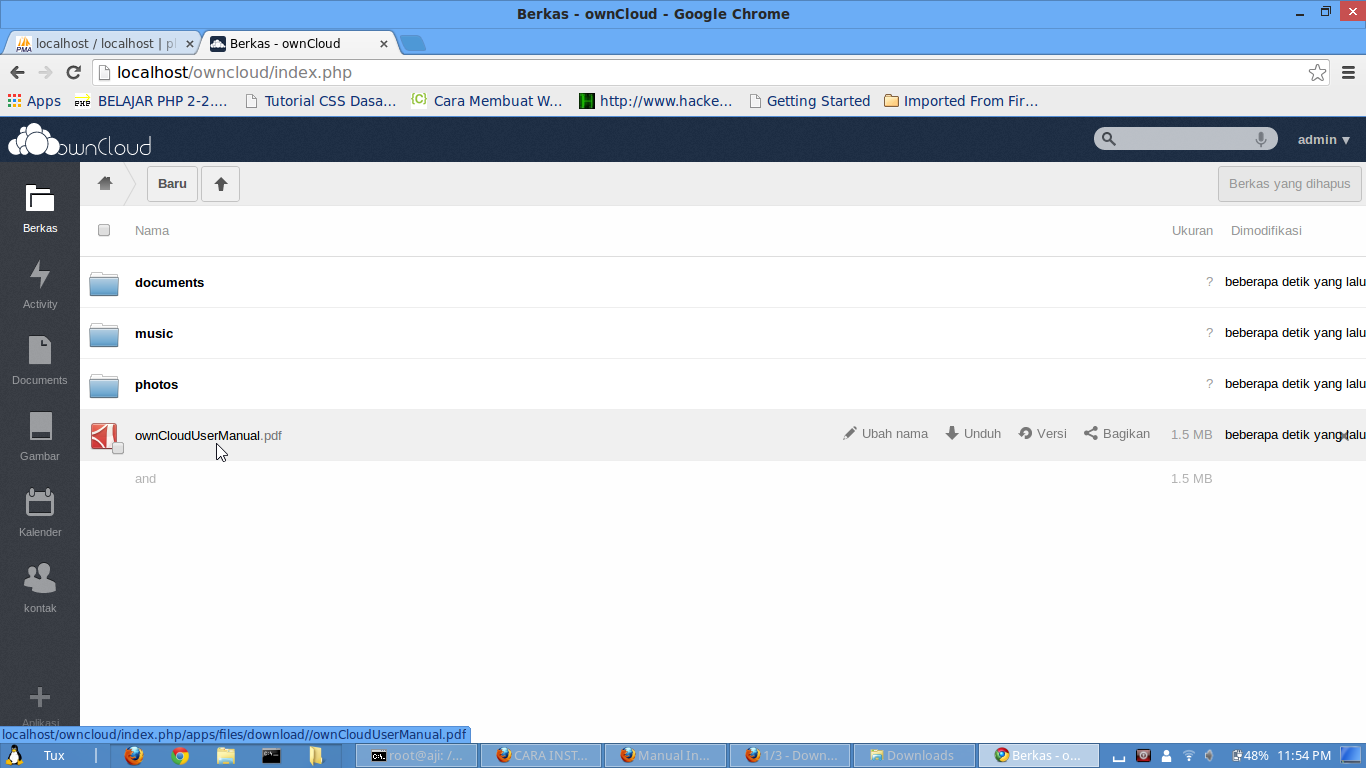1366x768 pixels.
Task: Sort by Dimodifikasi column header
Action: click(1266, 231)
